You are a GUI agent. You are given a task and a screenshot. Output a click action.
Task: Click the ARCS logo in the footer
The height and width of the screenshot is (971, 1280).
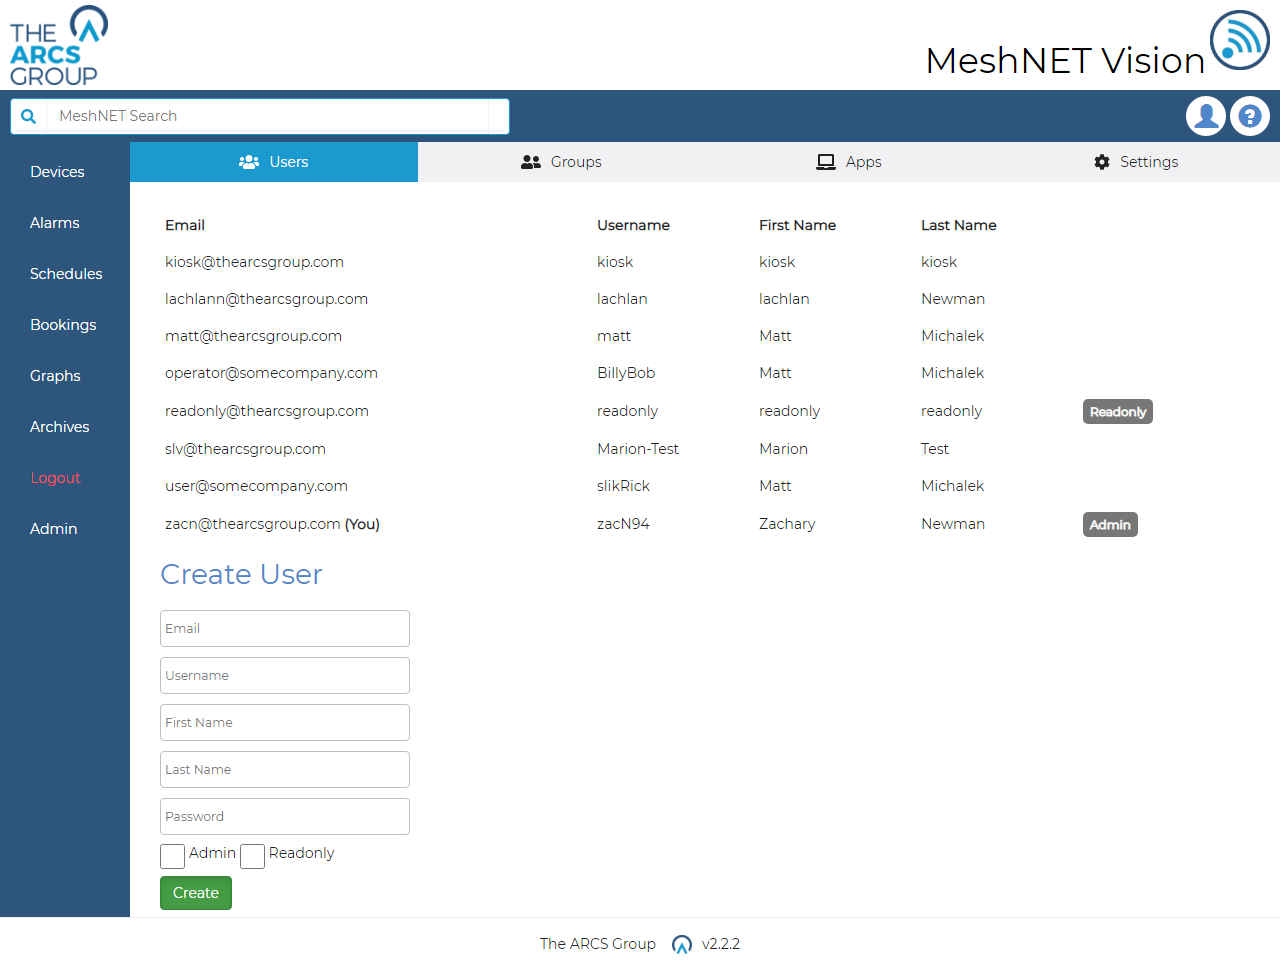pos(681,944)
